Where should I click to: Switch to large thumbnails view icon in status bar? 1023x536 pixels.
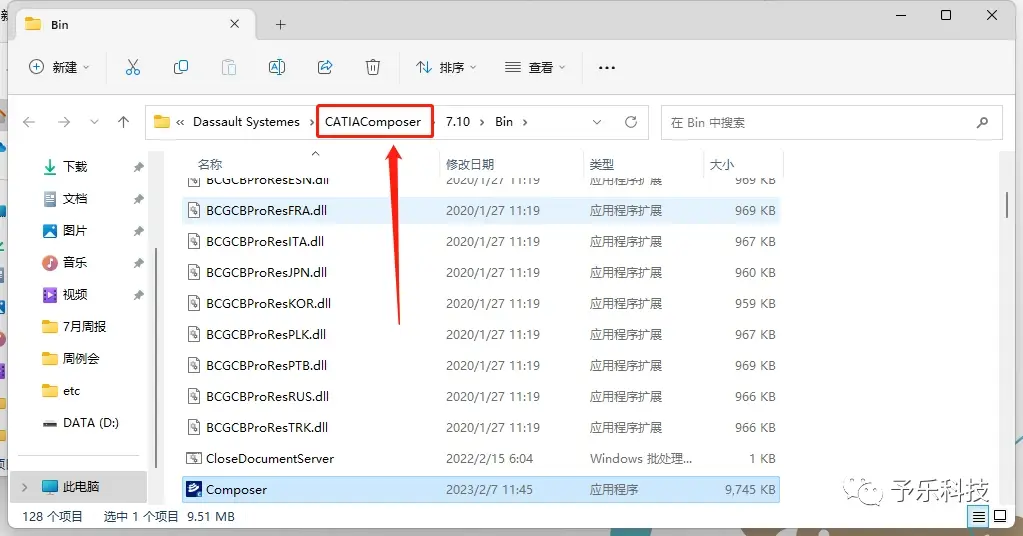point(1000,517)
